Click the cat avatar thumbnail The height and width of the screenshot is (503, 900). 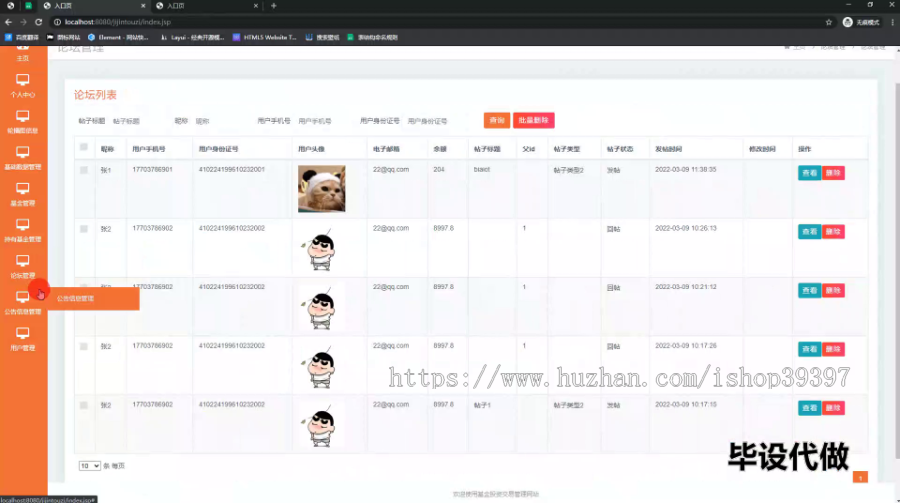point(321,189)
